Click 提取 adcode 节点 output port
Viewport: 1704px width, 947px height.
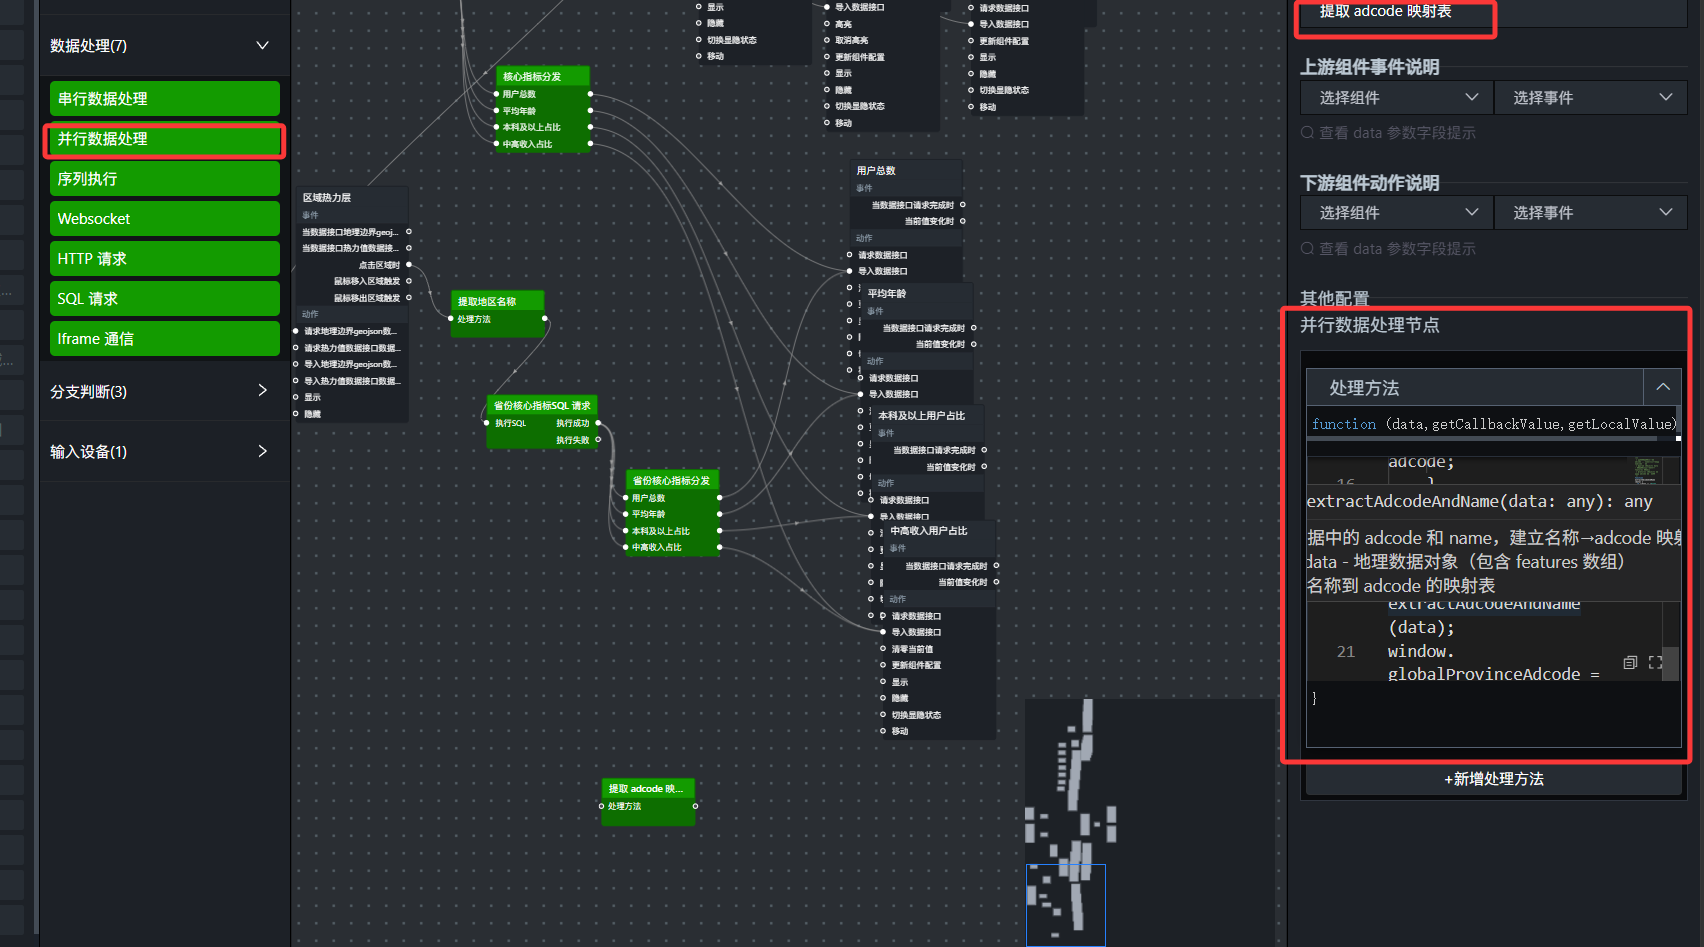[695, 806]
